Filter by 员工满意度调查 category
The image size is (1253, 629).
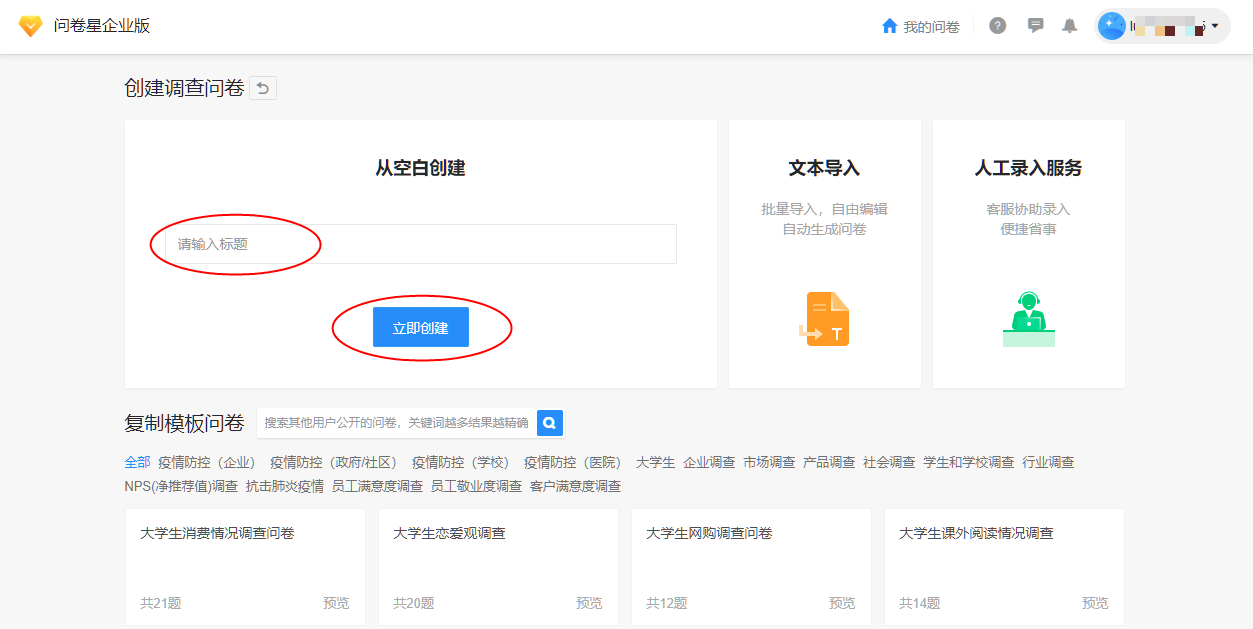(x=377, y=486)
